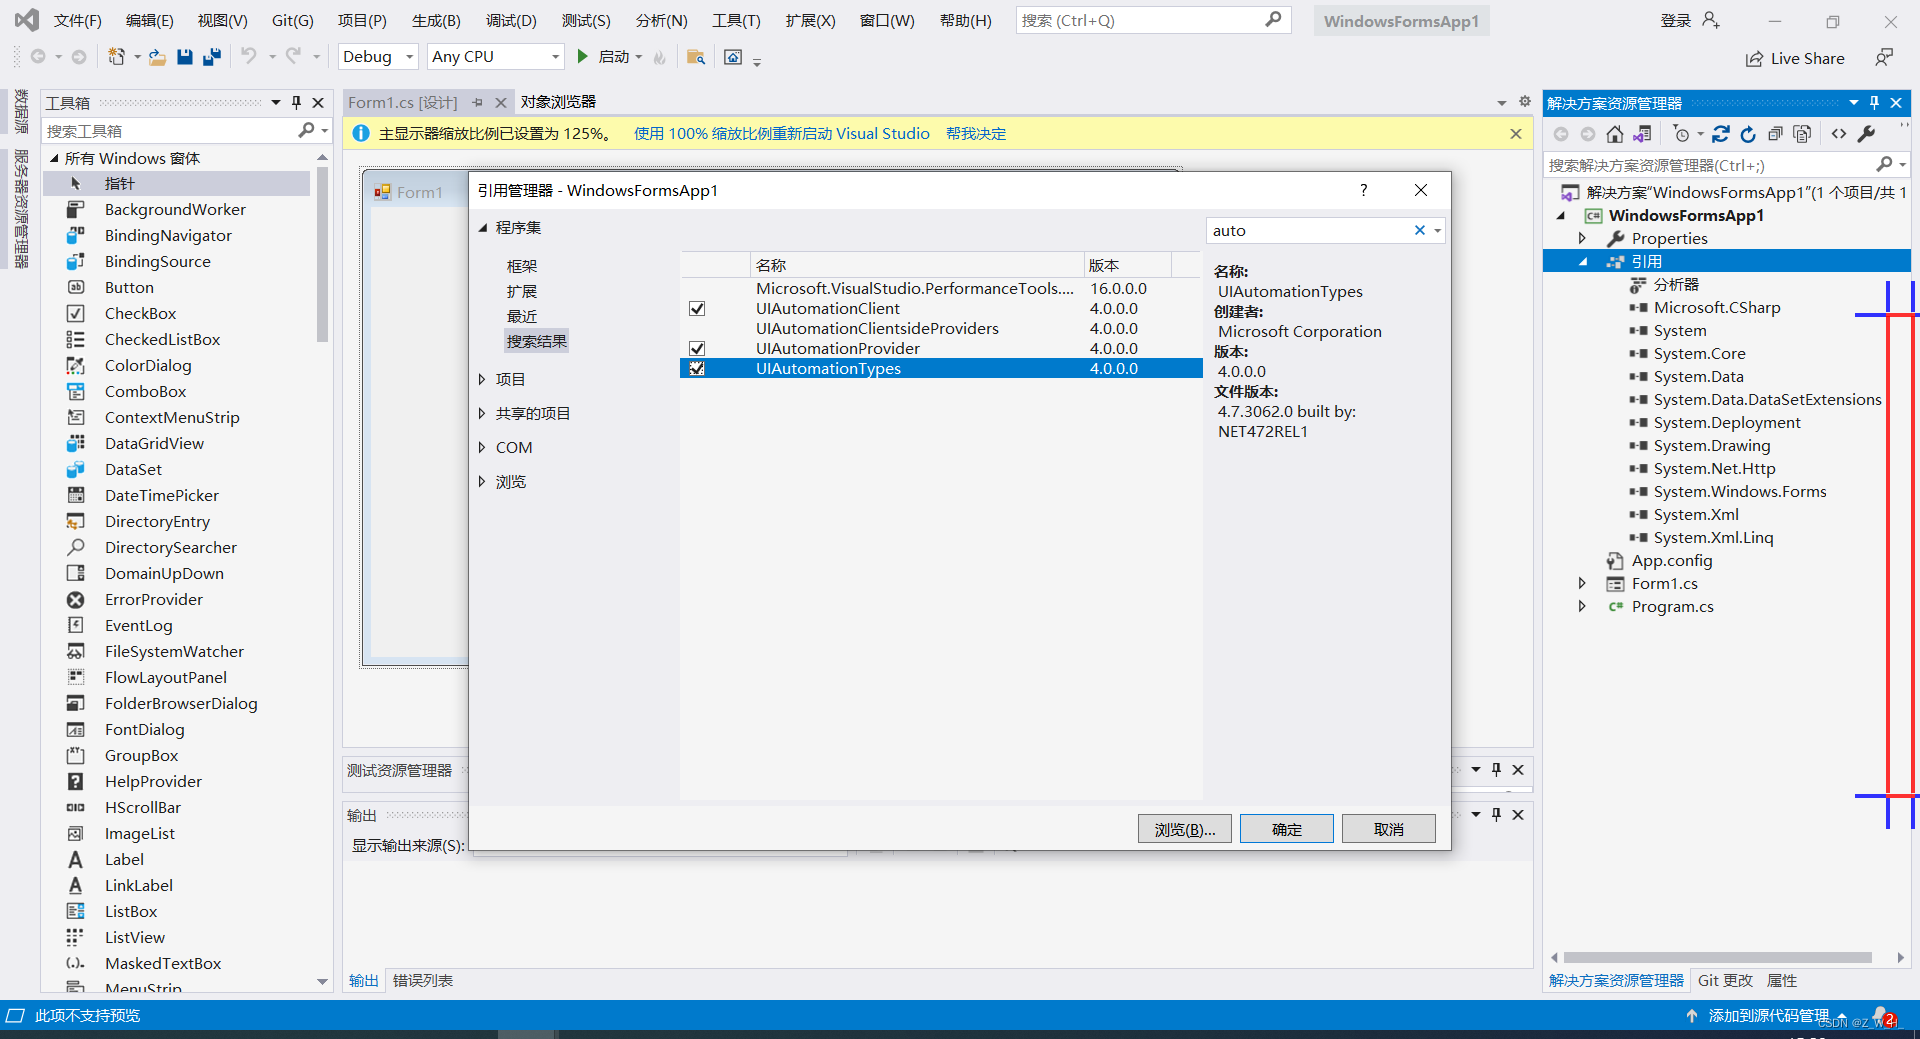Select the 扩展 assembly category
Viewport: 1920px width, 1039px height.
click(522, 291)
